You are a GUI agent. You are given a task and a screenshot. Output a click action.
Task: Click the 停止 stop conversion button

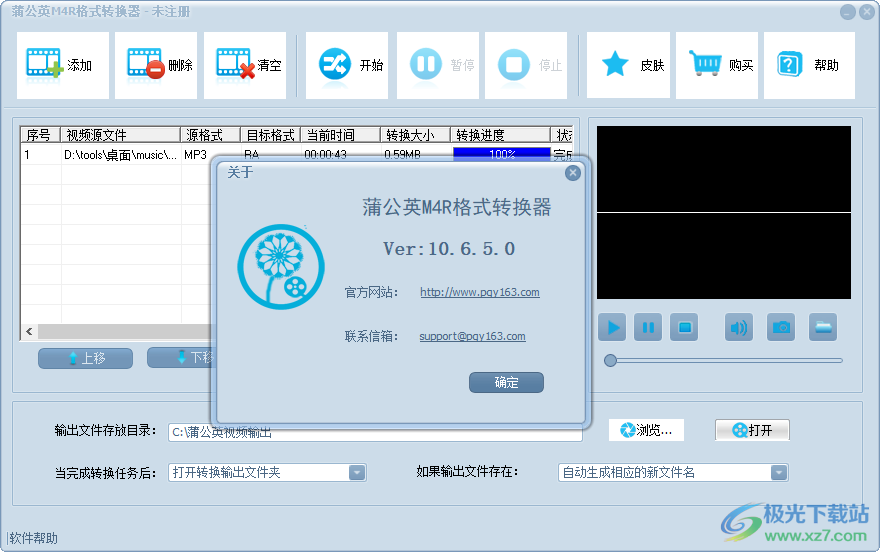tap(526, 65)
